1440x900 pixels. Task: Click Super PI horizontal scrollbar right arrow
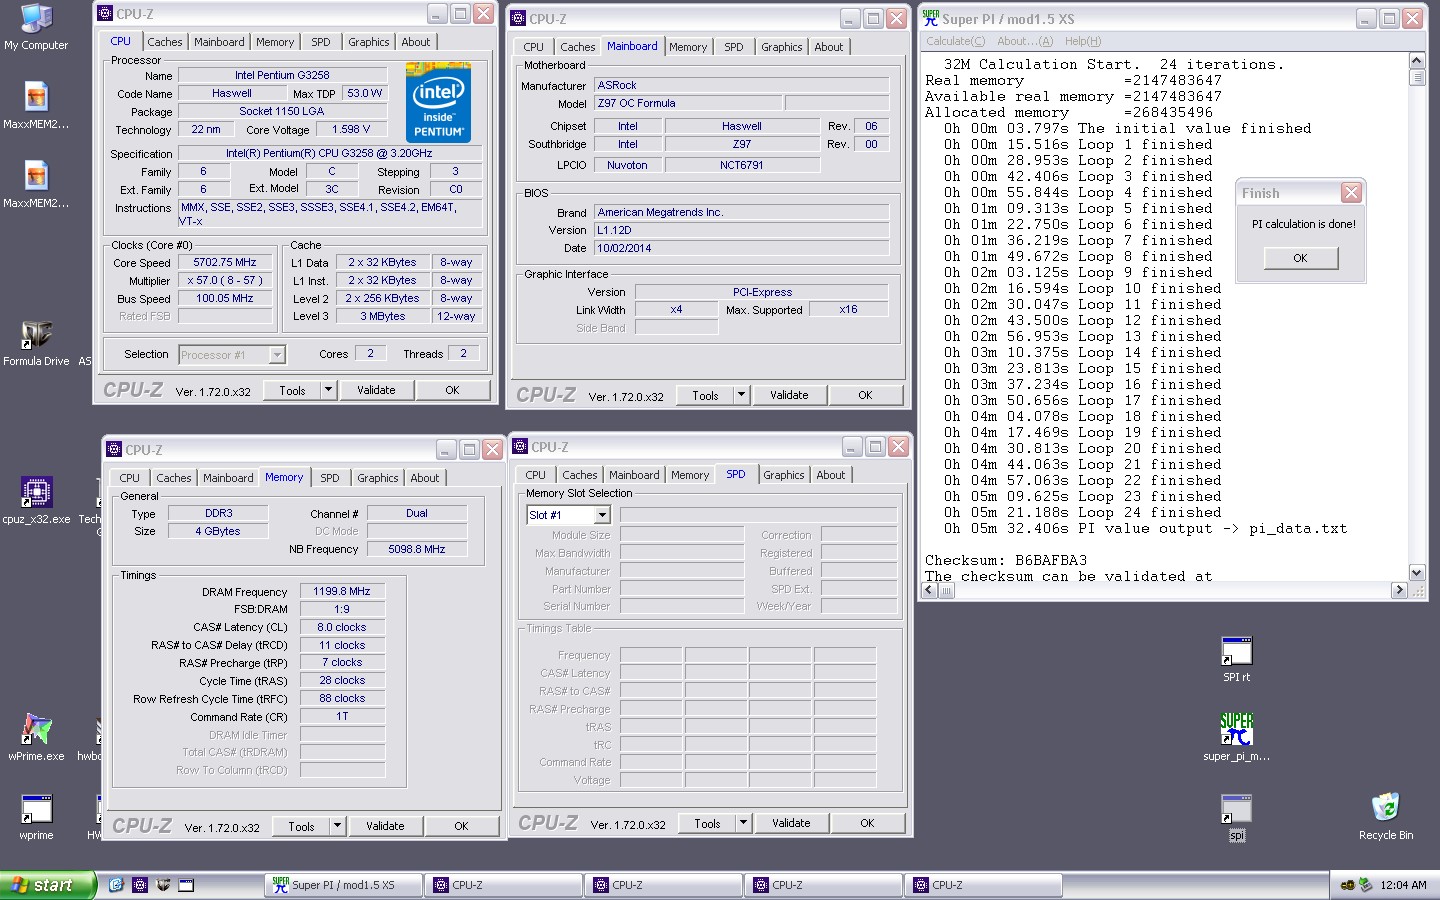pos(1399,590)
